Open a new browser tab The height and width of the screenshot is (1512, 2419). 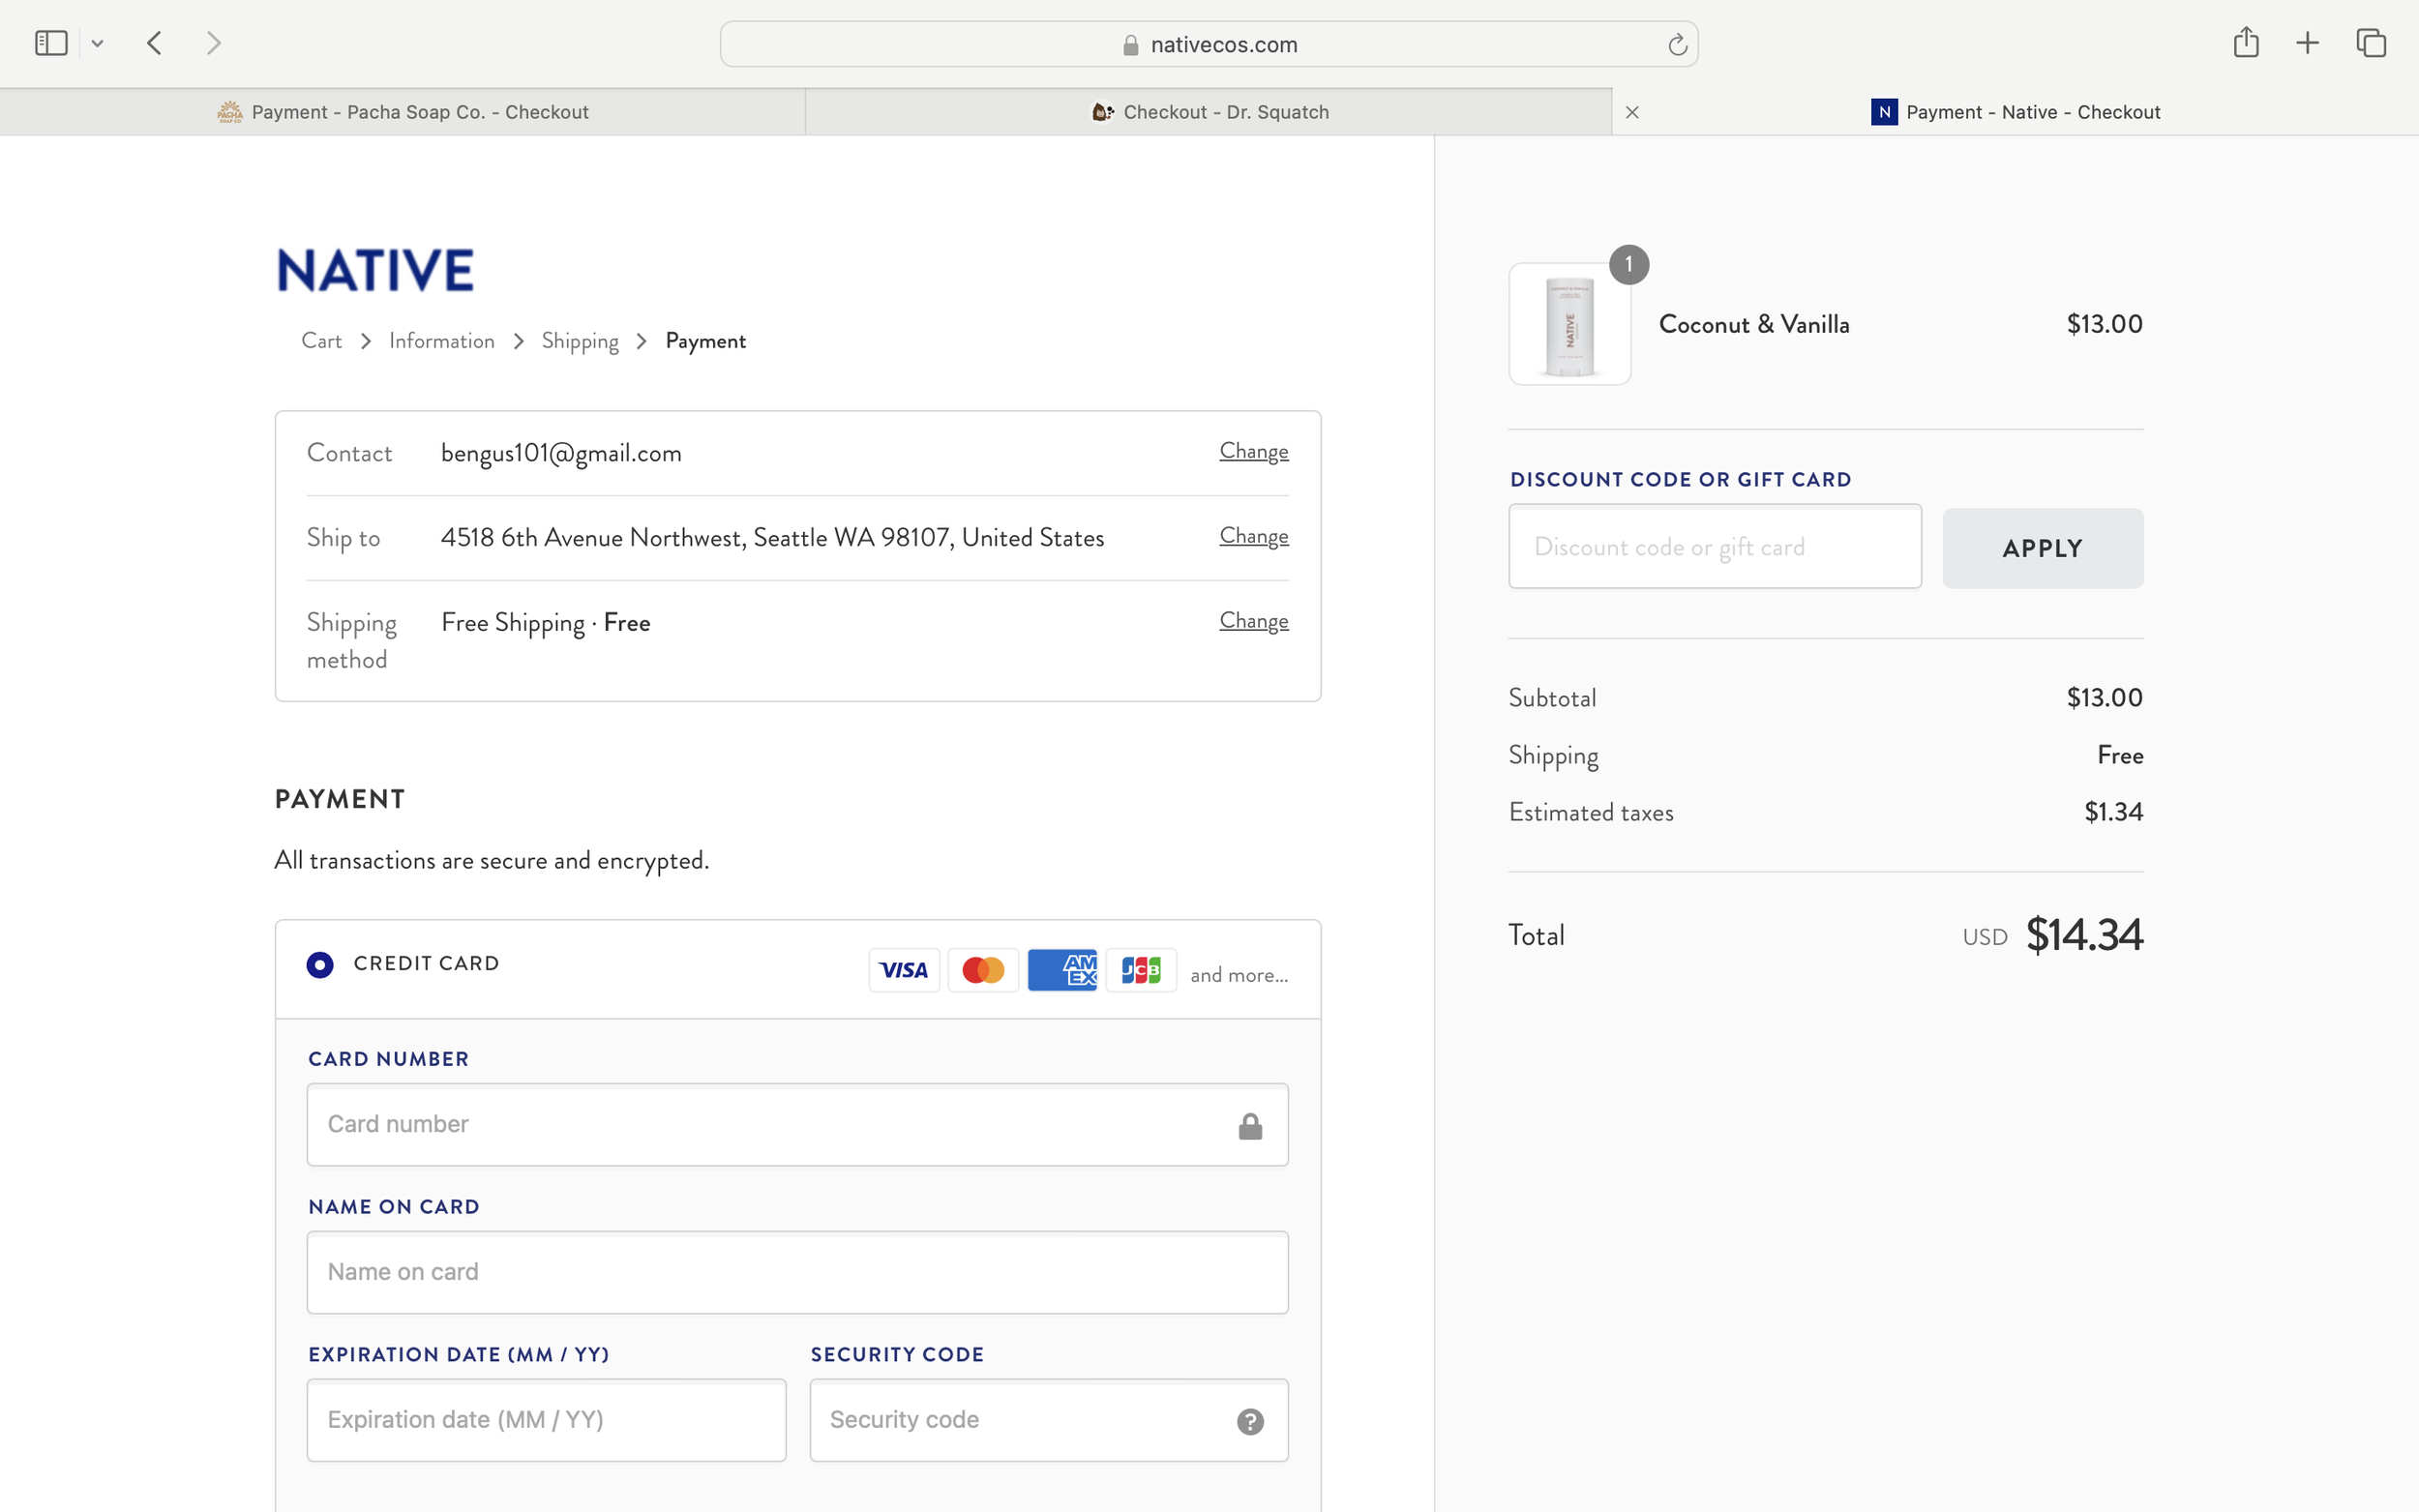click(x=2308, y=42)
